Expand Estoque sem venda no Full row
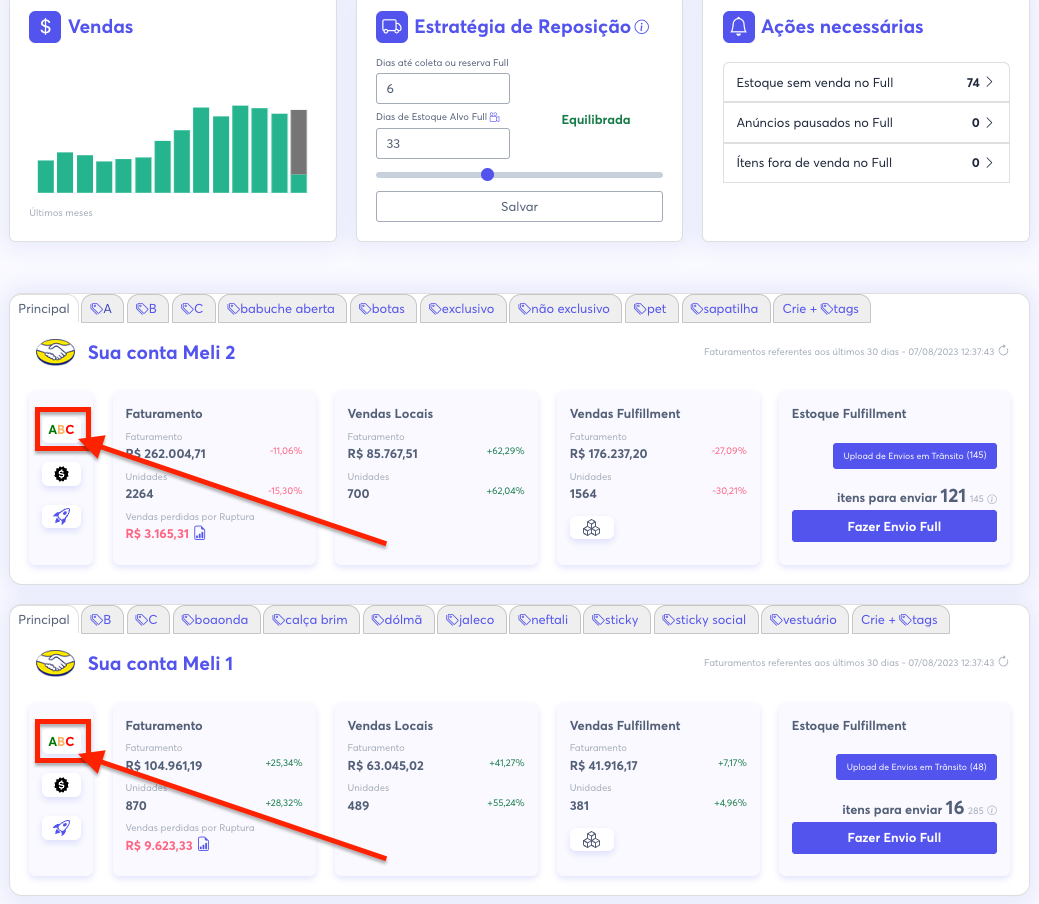The height and width of the screenshot is (904, 1039). pyautogui.click(x=866, y=82)
